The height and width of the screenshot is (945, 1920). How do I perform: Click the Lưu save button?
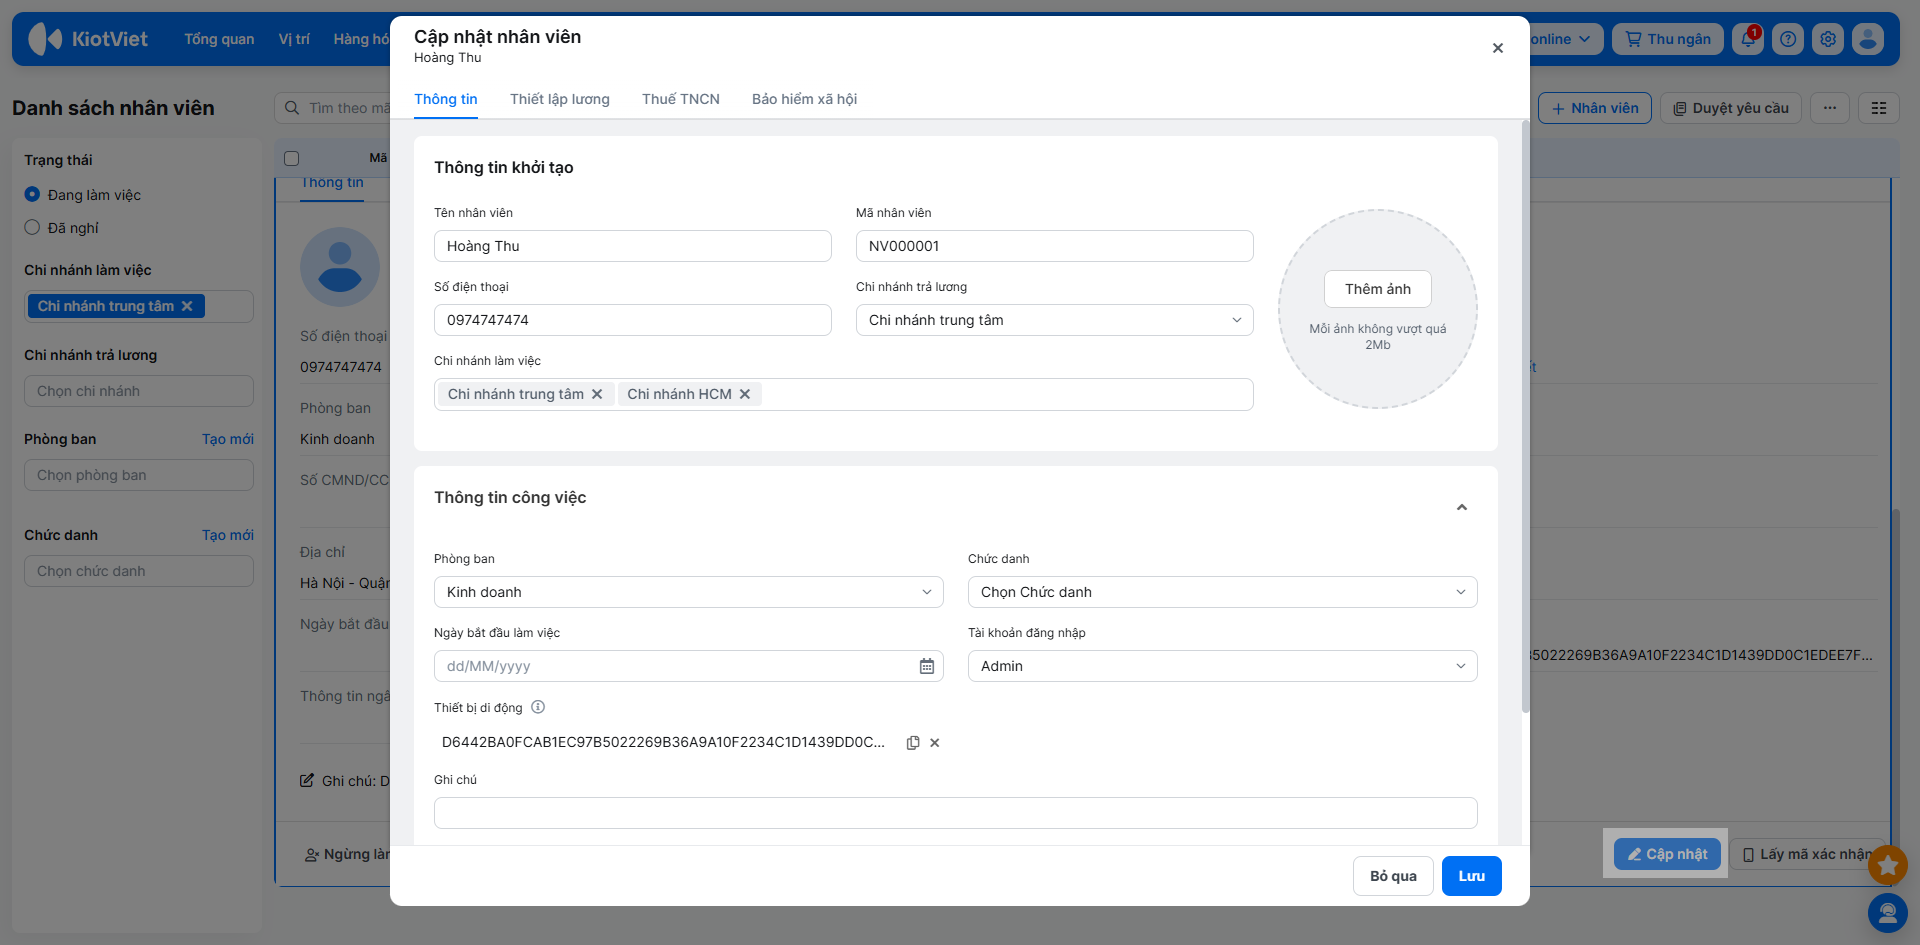tap(1471, 876)
